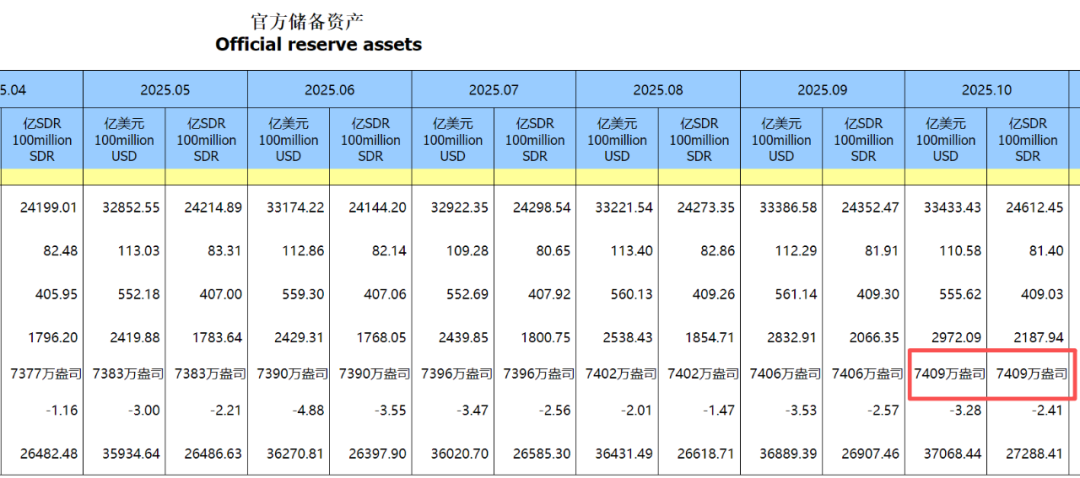Click the 27288.41 total value

coord(1035,455)
